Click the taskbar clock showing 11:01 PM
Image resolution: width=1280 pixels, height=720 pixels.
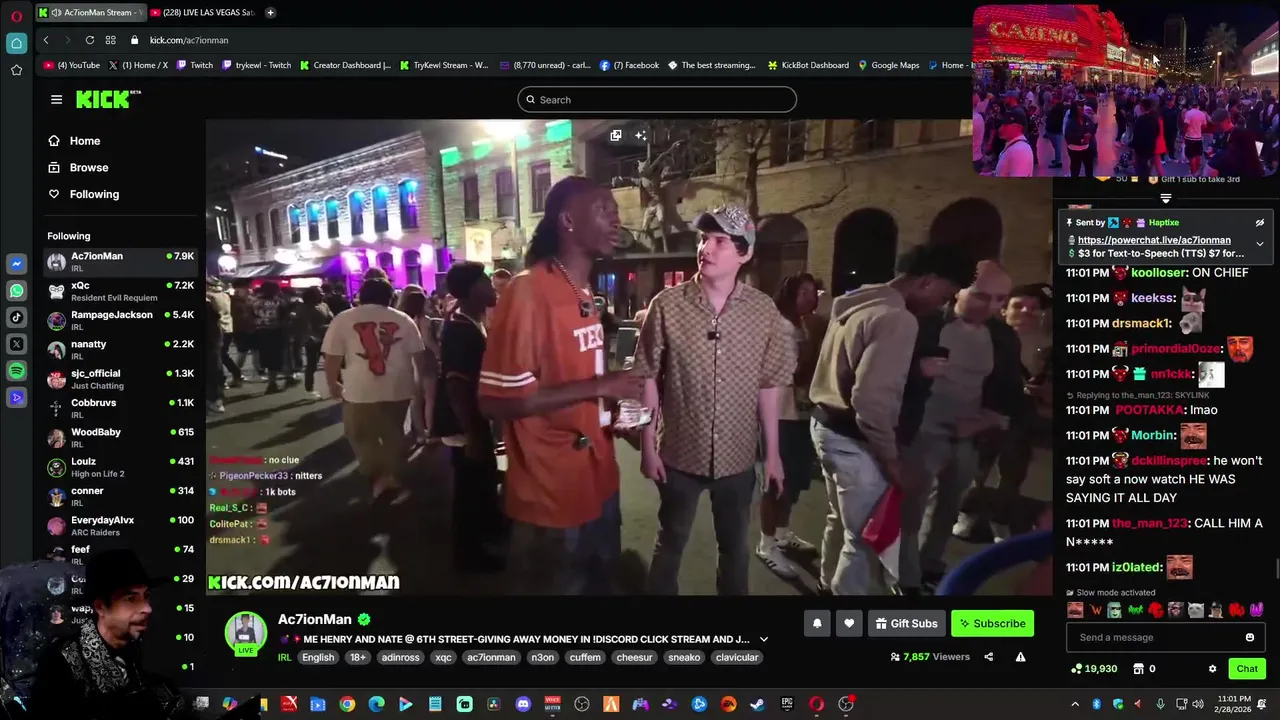(x=1235, y=704)
